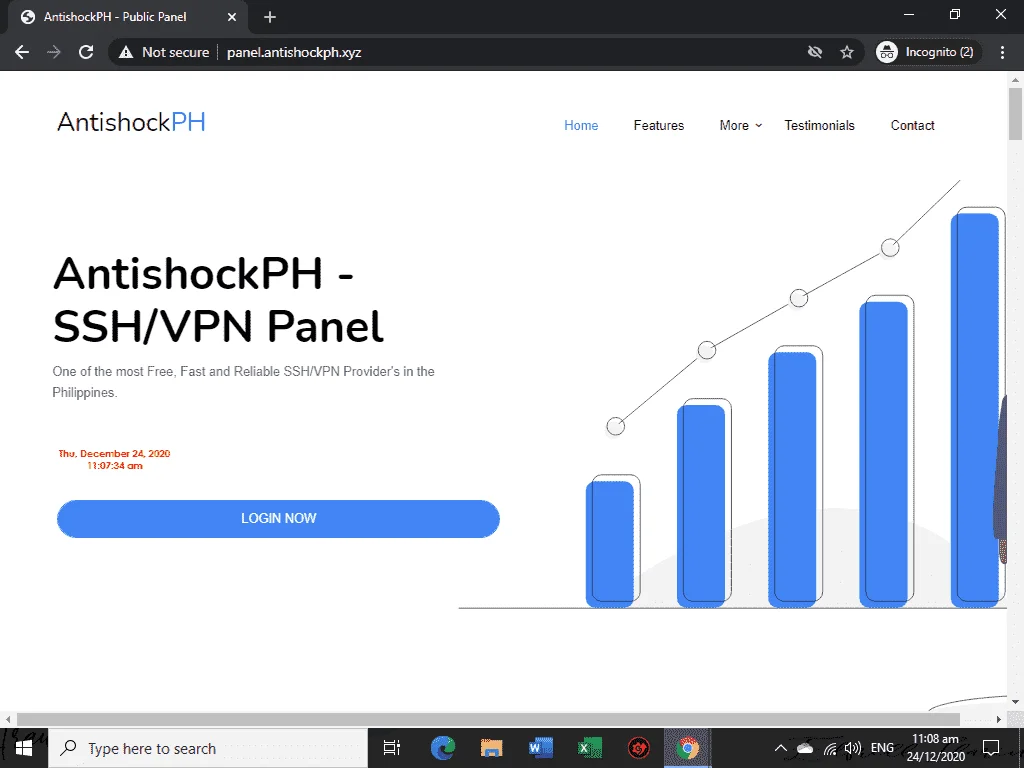Click the horizontal scrollbar thumb

tap(488, 719)
